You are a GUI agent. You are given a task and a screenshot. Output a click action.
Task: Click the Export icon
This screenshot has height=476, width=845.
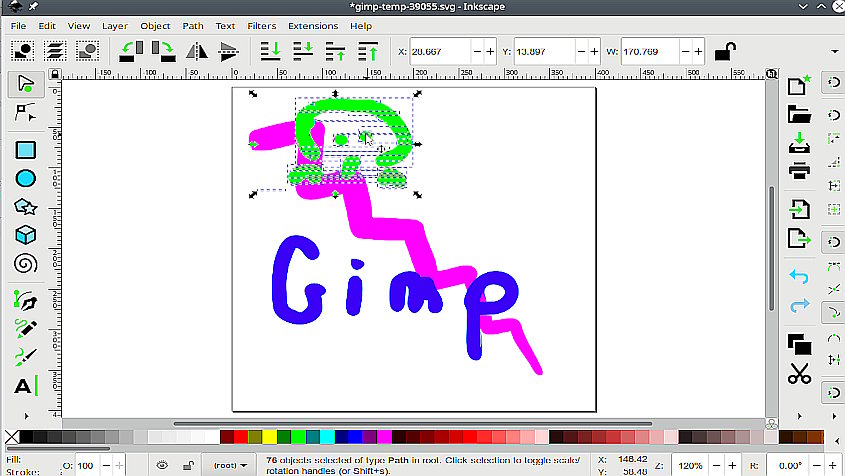tap(799, 238)
